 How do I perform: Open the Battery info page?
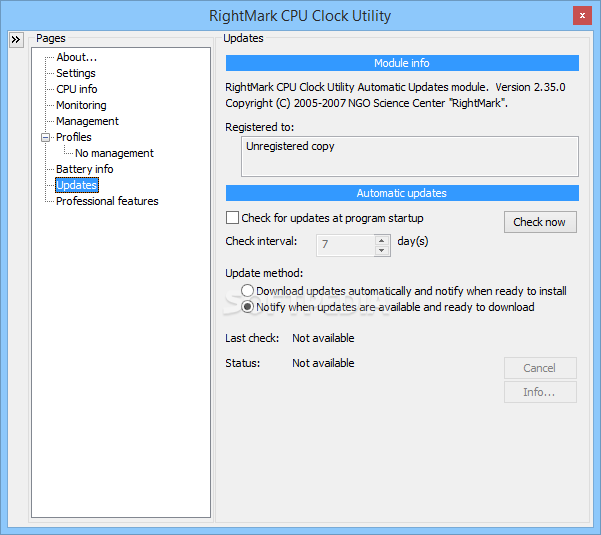coord(84,169)
